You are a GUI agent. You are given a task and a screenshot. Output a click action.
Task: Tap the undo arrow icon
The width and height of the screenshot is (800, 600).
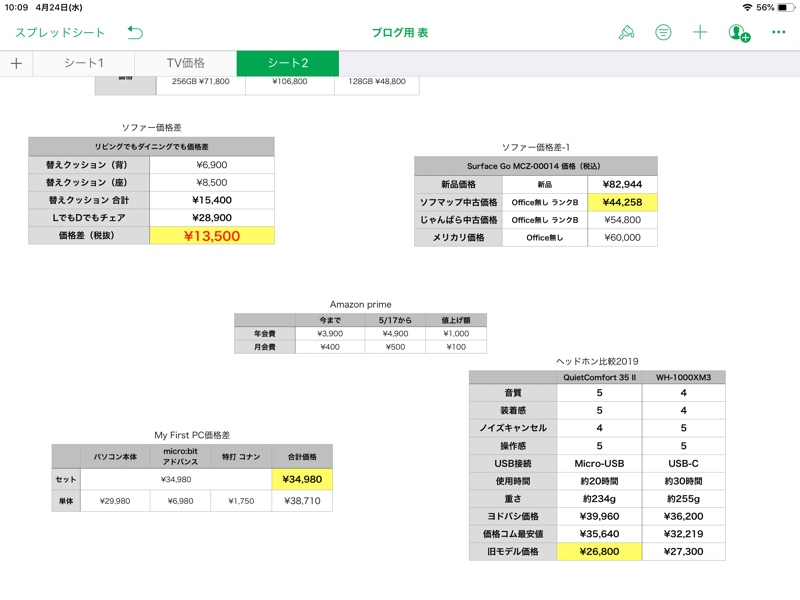(135, 33)
